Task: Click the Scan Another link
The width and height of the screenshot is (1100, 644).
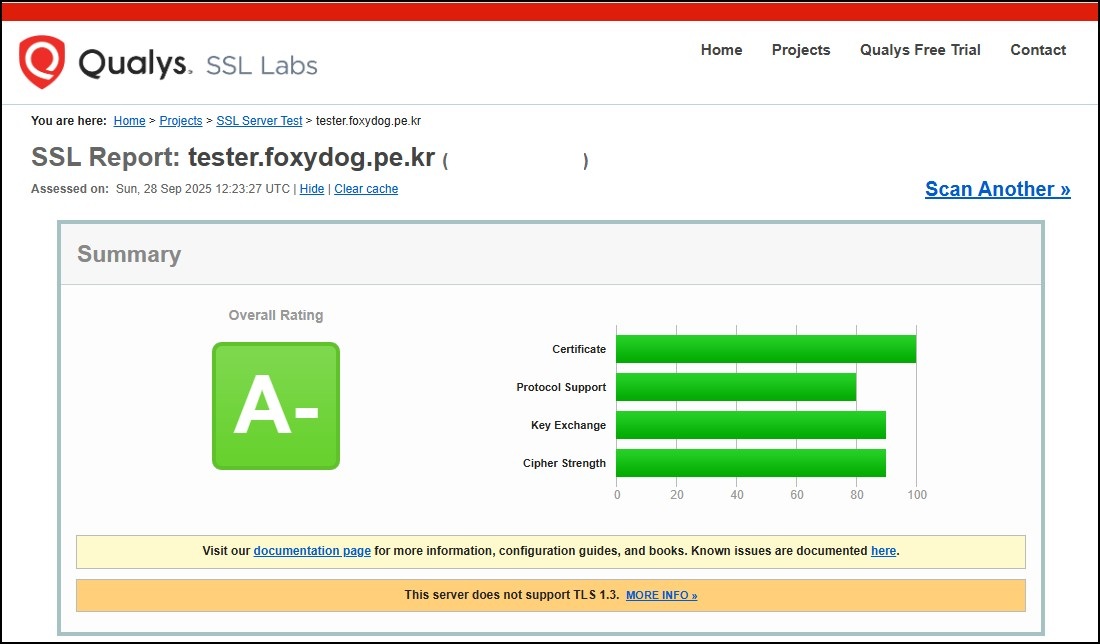Action: pyautogui.click(x=997, y=189)
